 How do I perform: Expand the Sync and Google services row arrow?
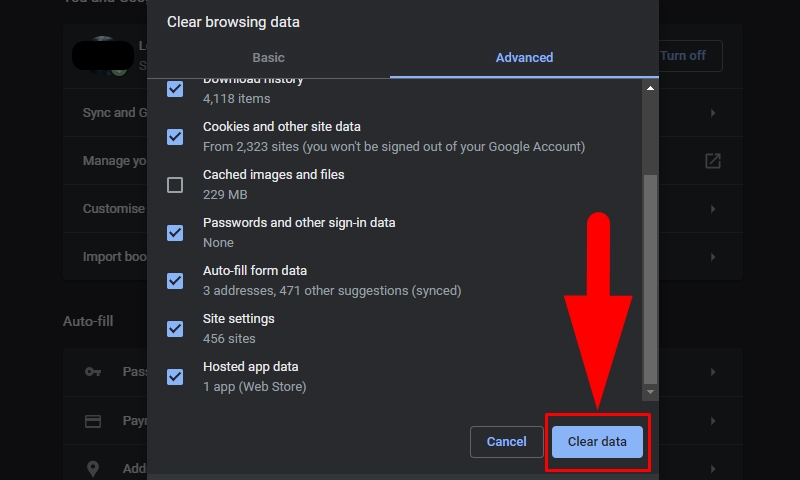tap(713, 113)
